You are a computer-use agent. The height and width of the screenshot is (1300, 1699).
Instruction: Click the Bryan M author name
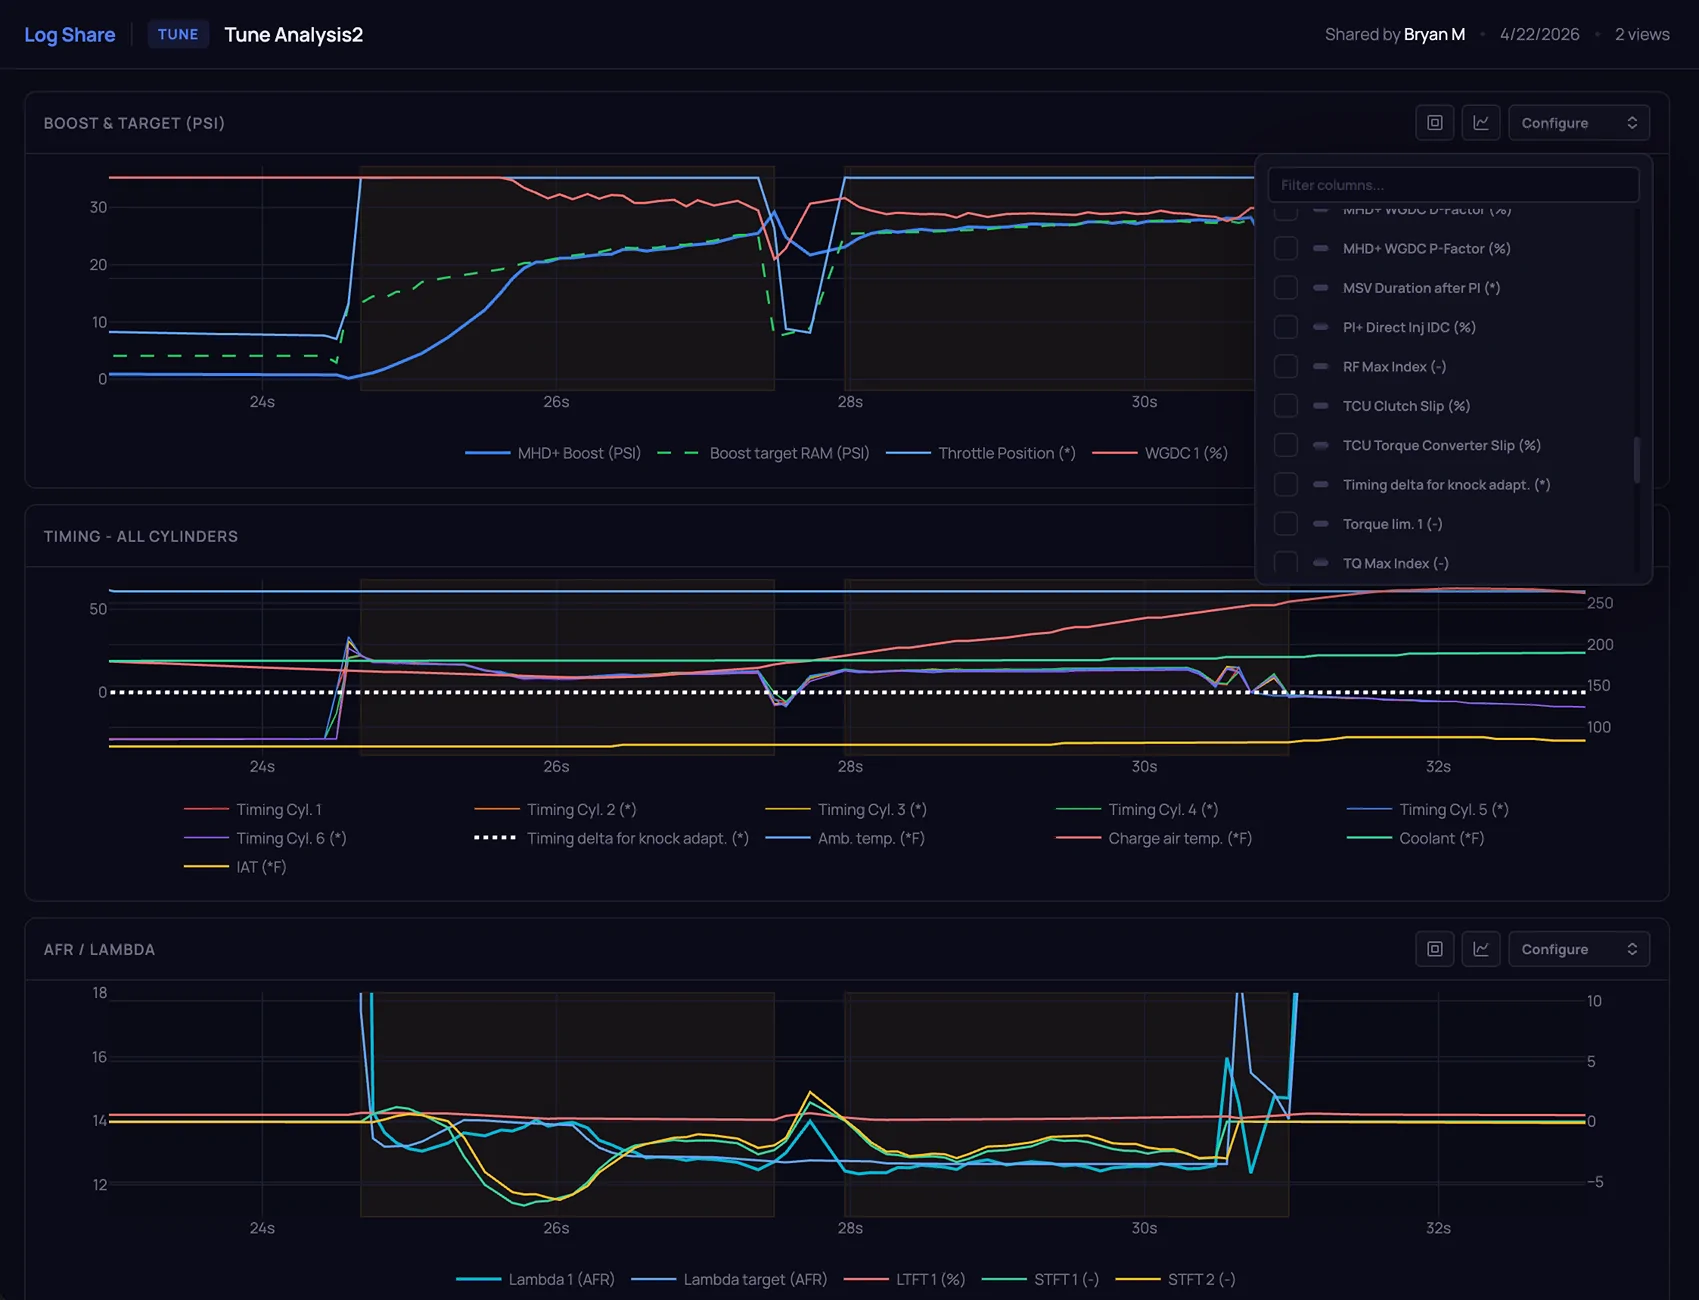coord(1434,34)
